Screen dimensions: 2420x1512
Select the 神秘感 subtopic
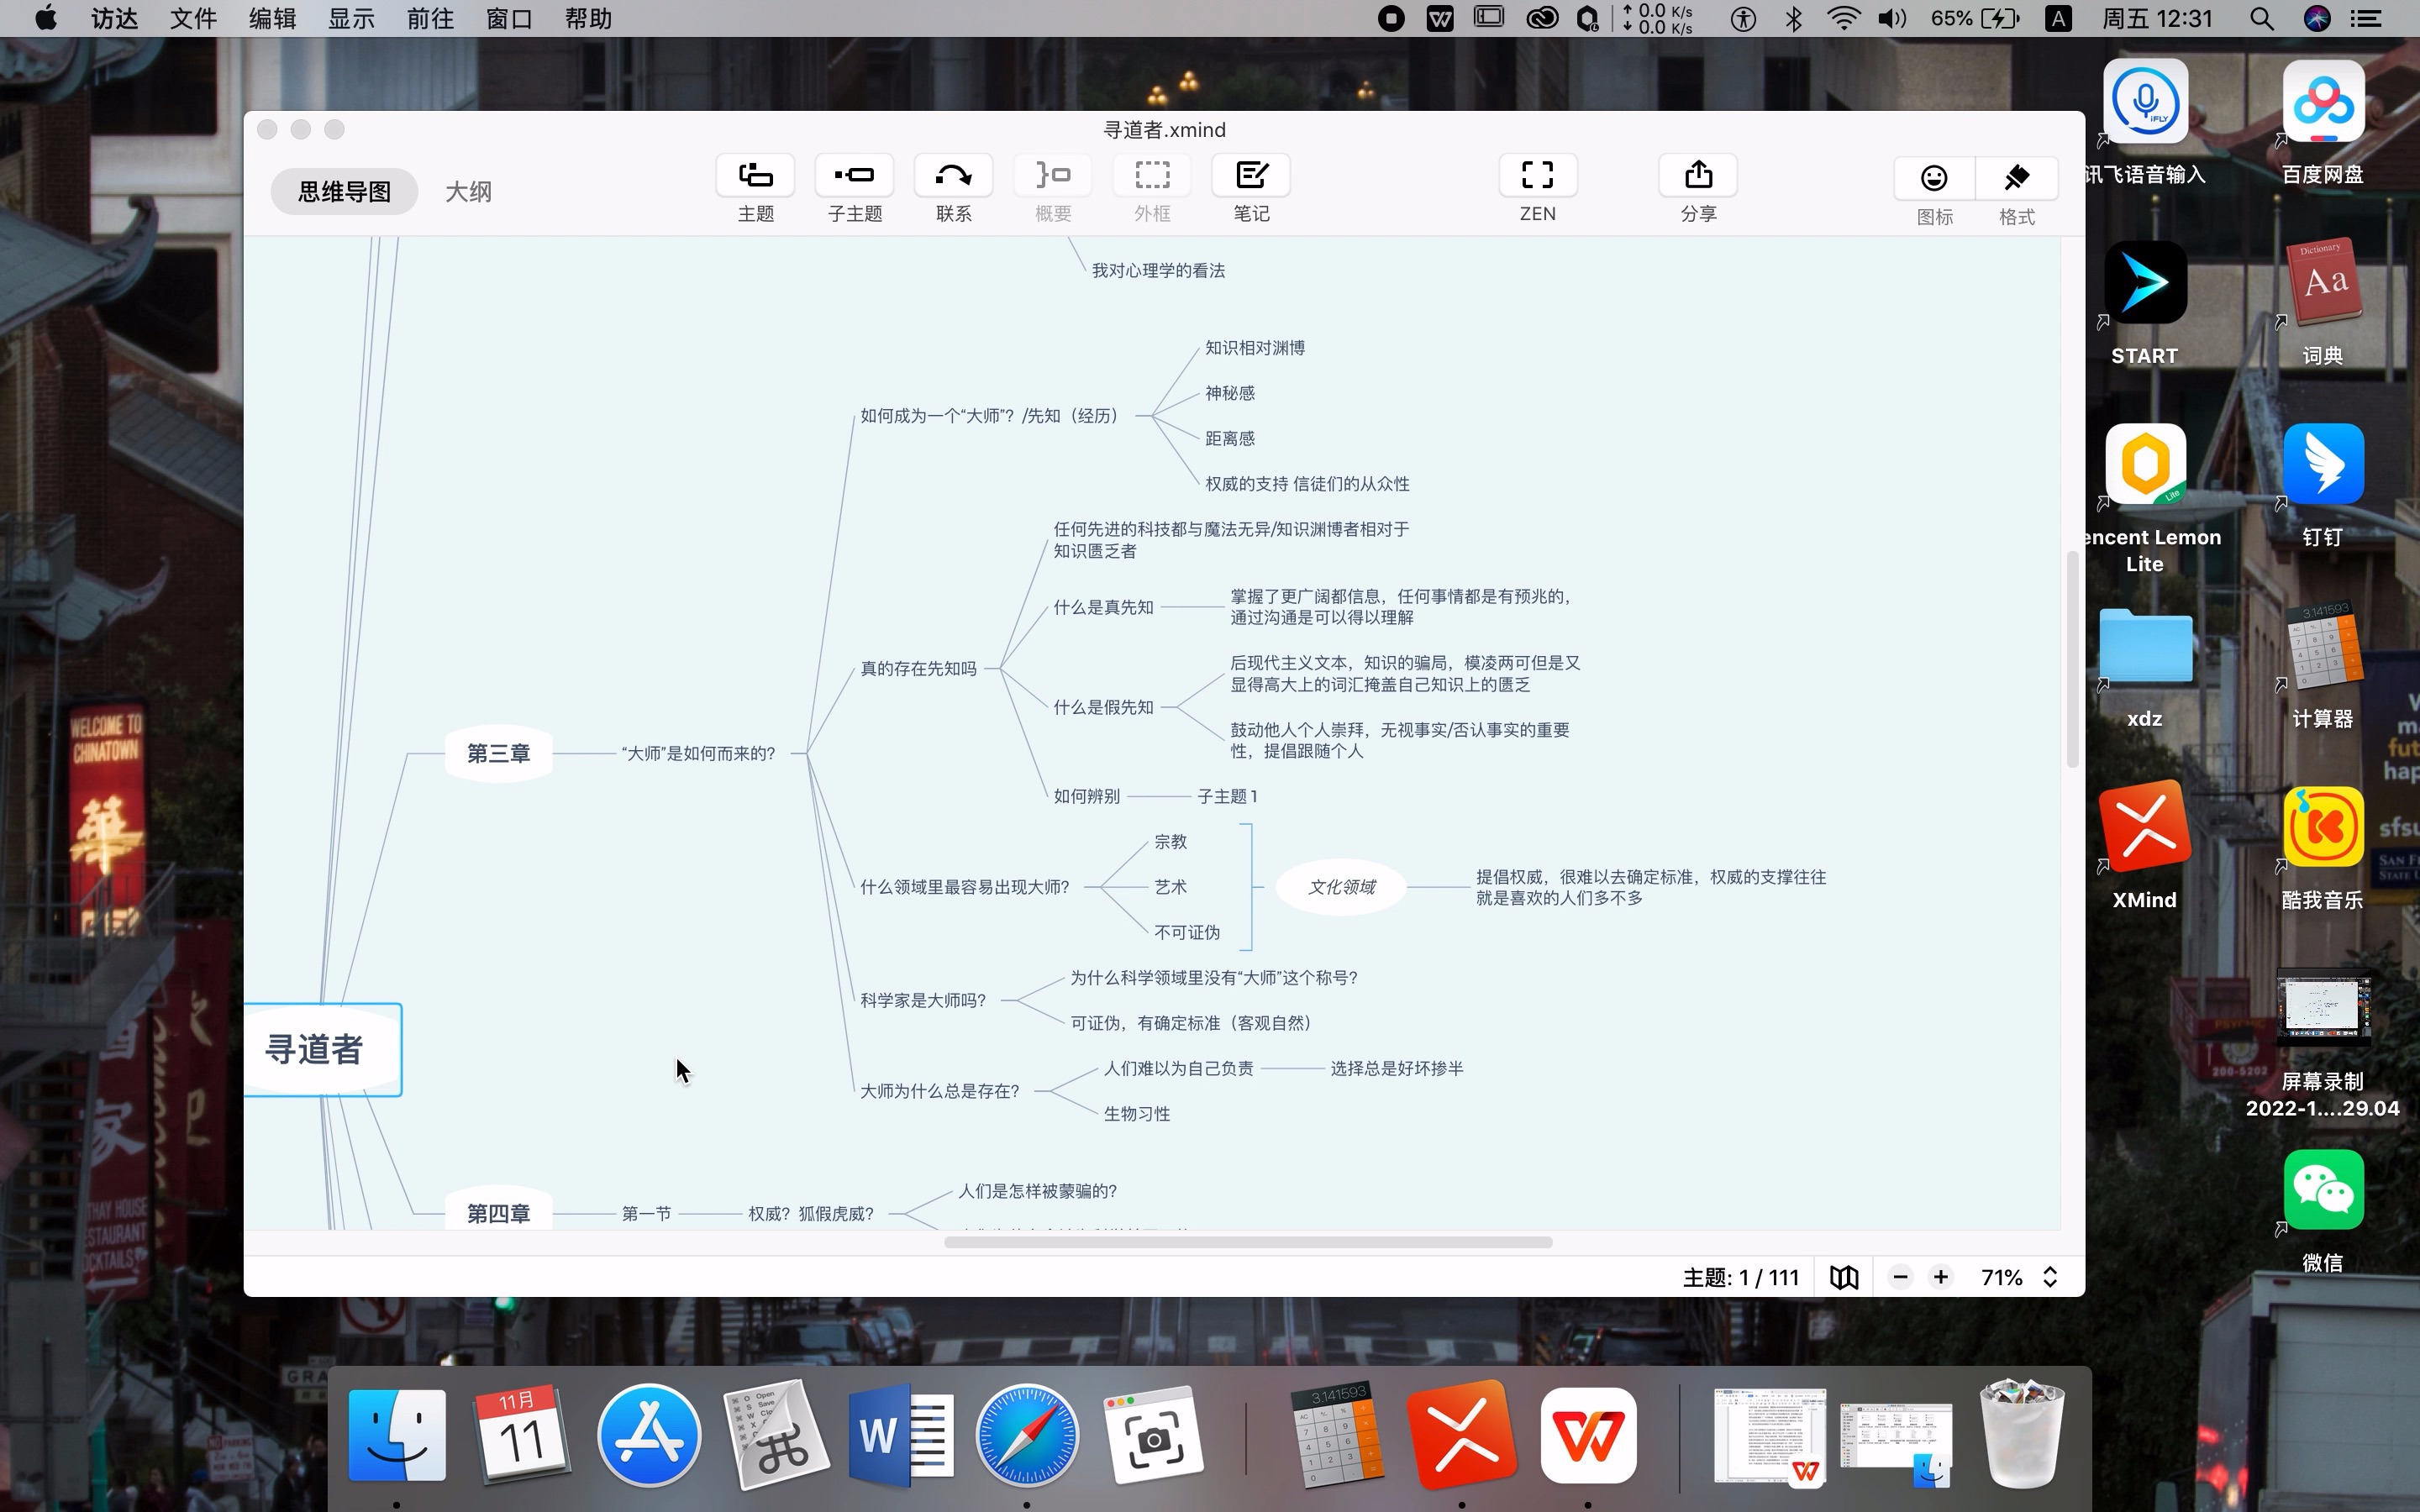pos(1229,393)
